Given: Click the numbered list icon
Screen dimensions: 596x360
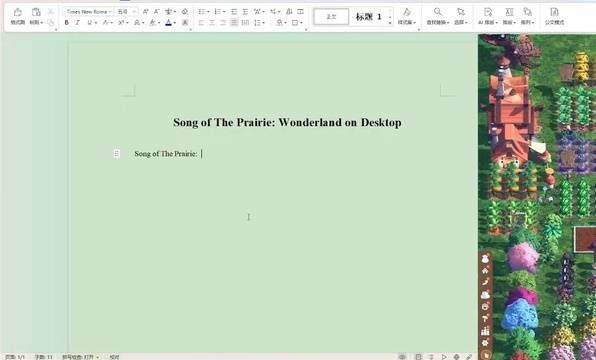Looking at the screenshot, I should (218, 12).
